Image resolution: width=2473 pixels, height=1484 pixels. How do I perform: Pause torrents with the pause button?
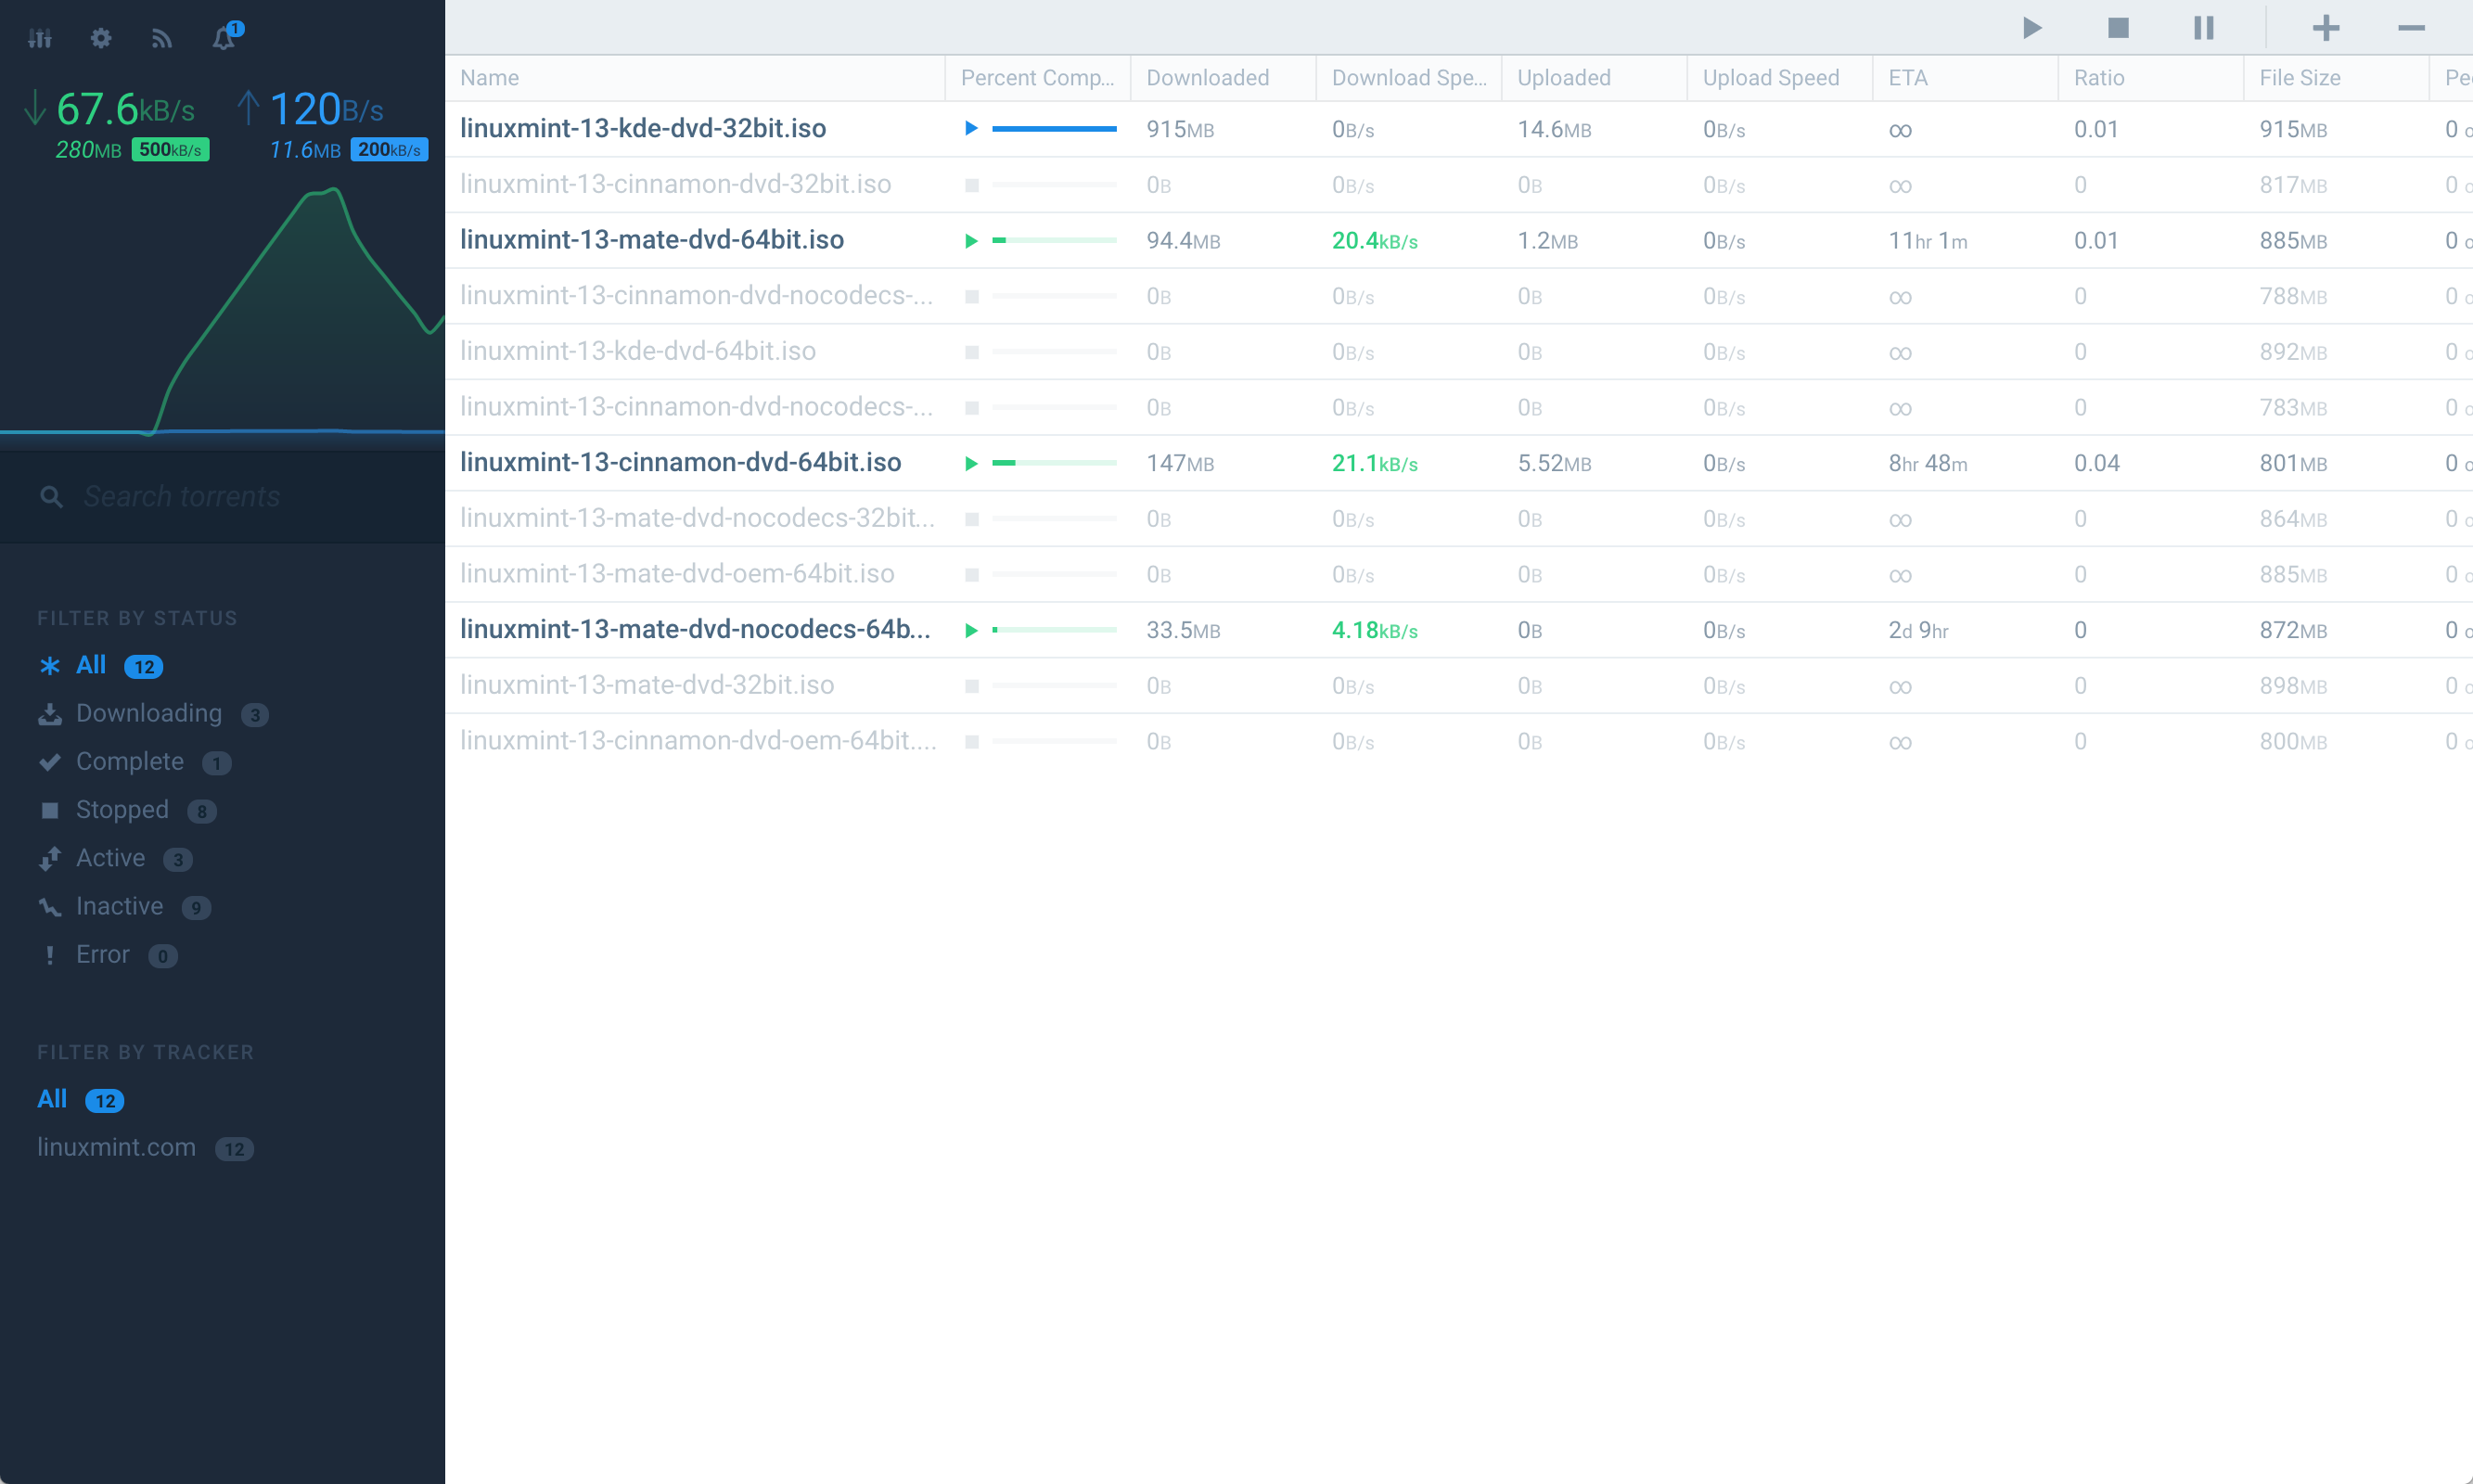pyautogui.click(x=2203, y=28)
